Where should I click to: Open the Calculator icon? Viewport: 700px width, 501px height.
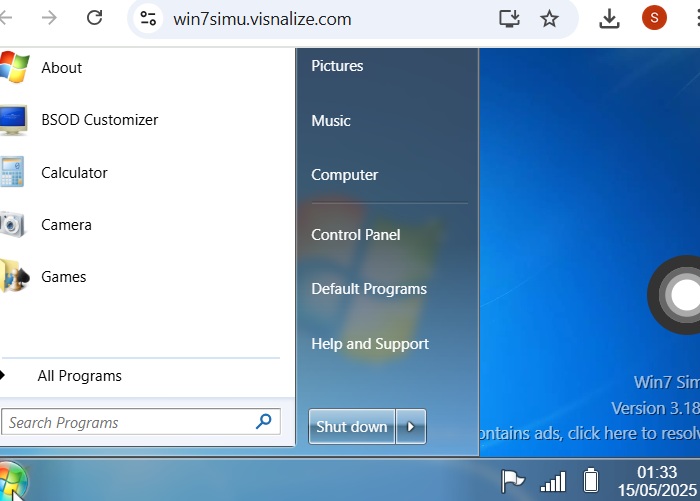coord(12,172)
